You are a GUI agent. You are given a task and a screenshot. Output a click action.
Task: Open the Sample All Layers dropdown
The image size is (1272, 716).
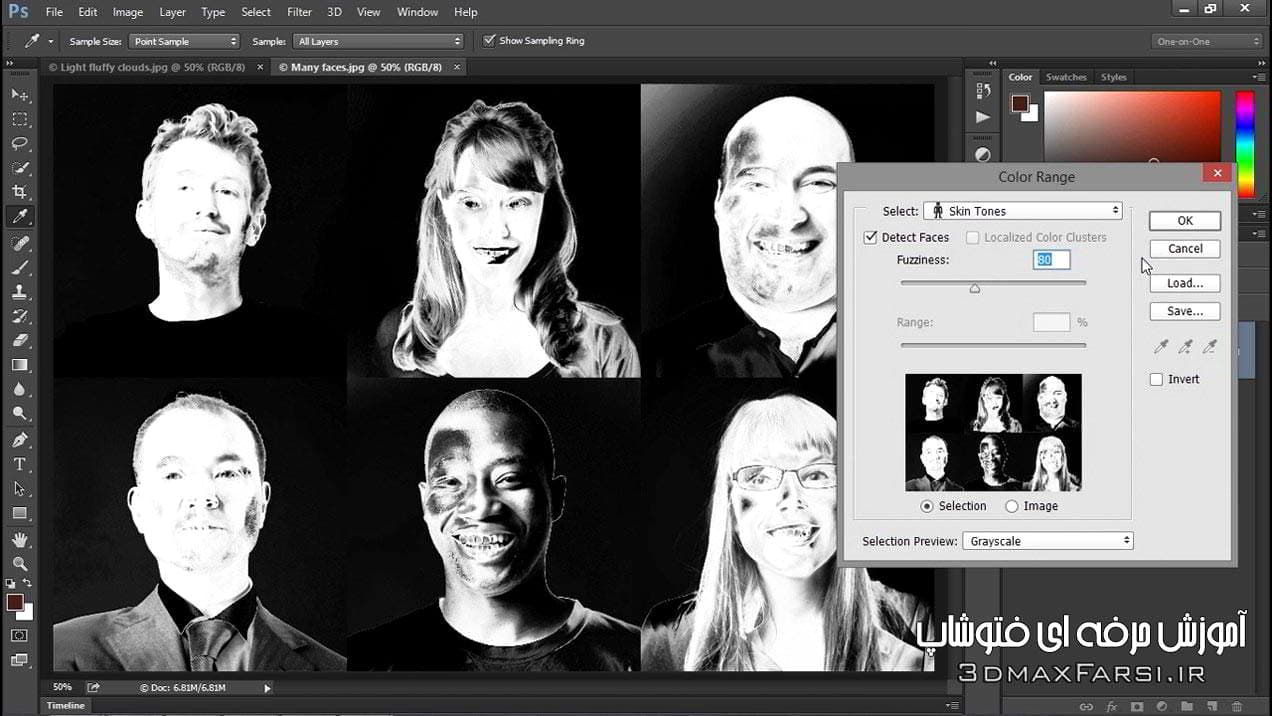379,41
